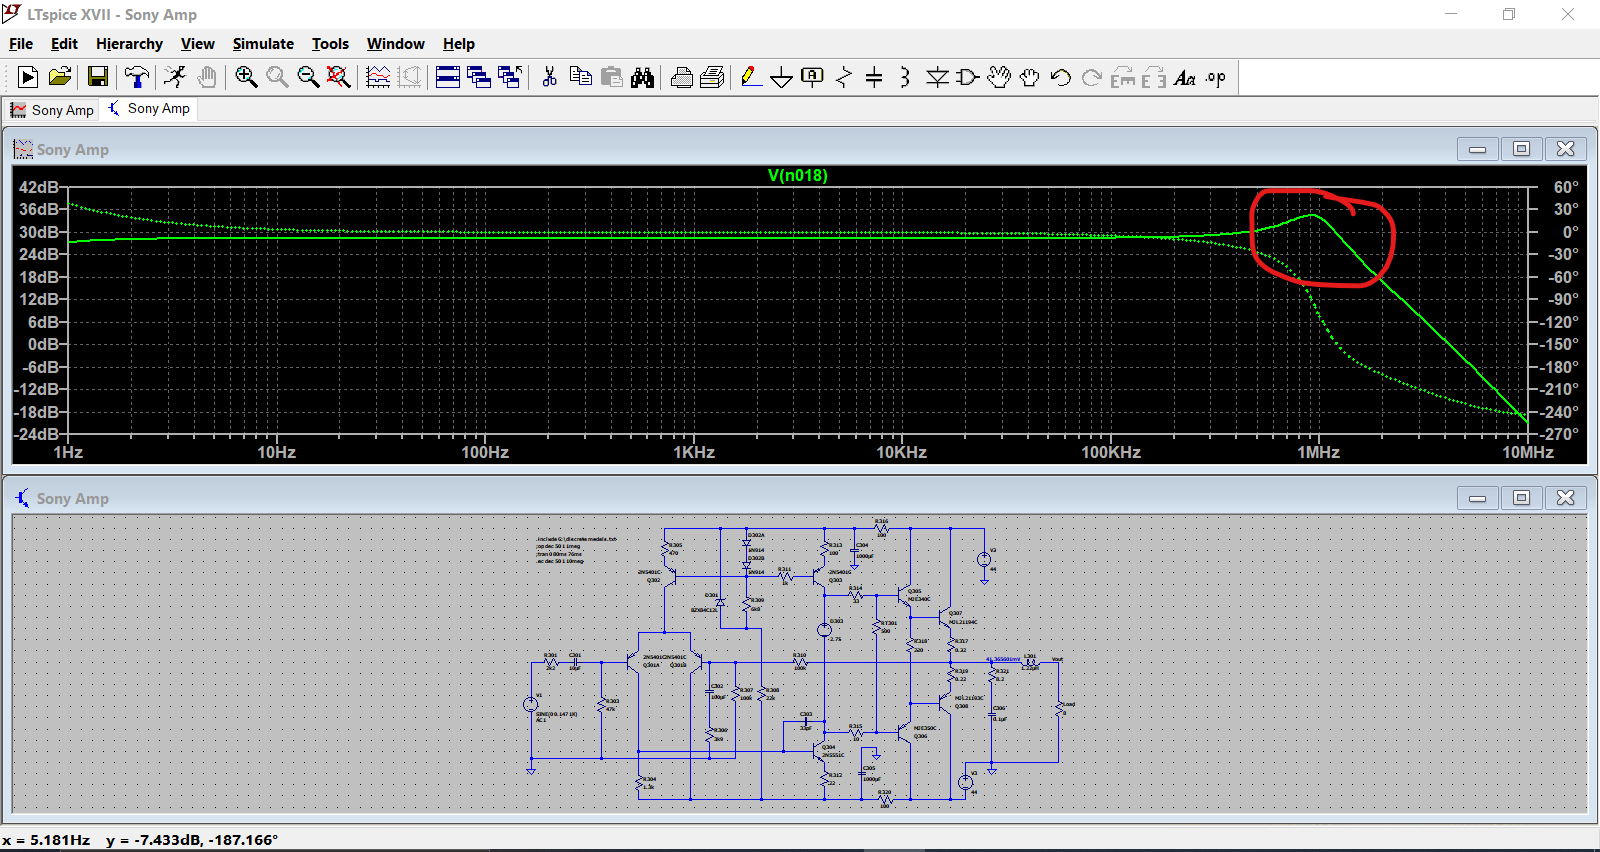Zoom in with the plus magnifier

coord(246,77)
